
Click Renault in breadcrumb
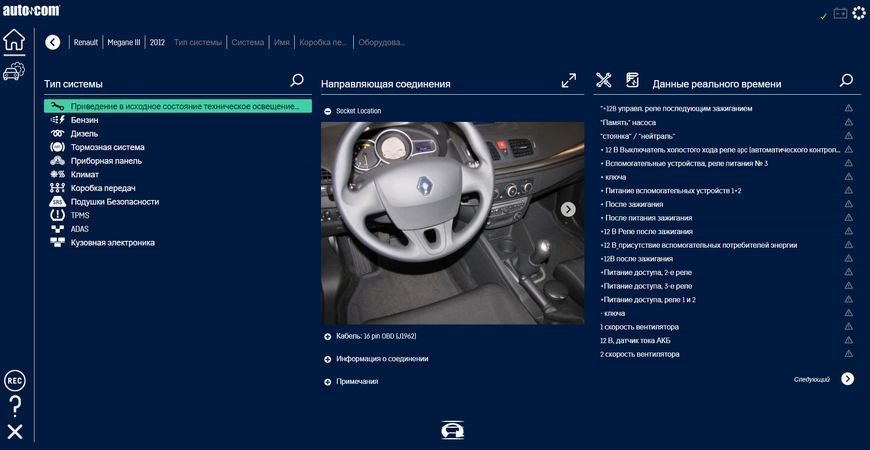[85, 42]
